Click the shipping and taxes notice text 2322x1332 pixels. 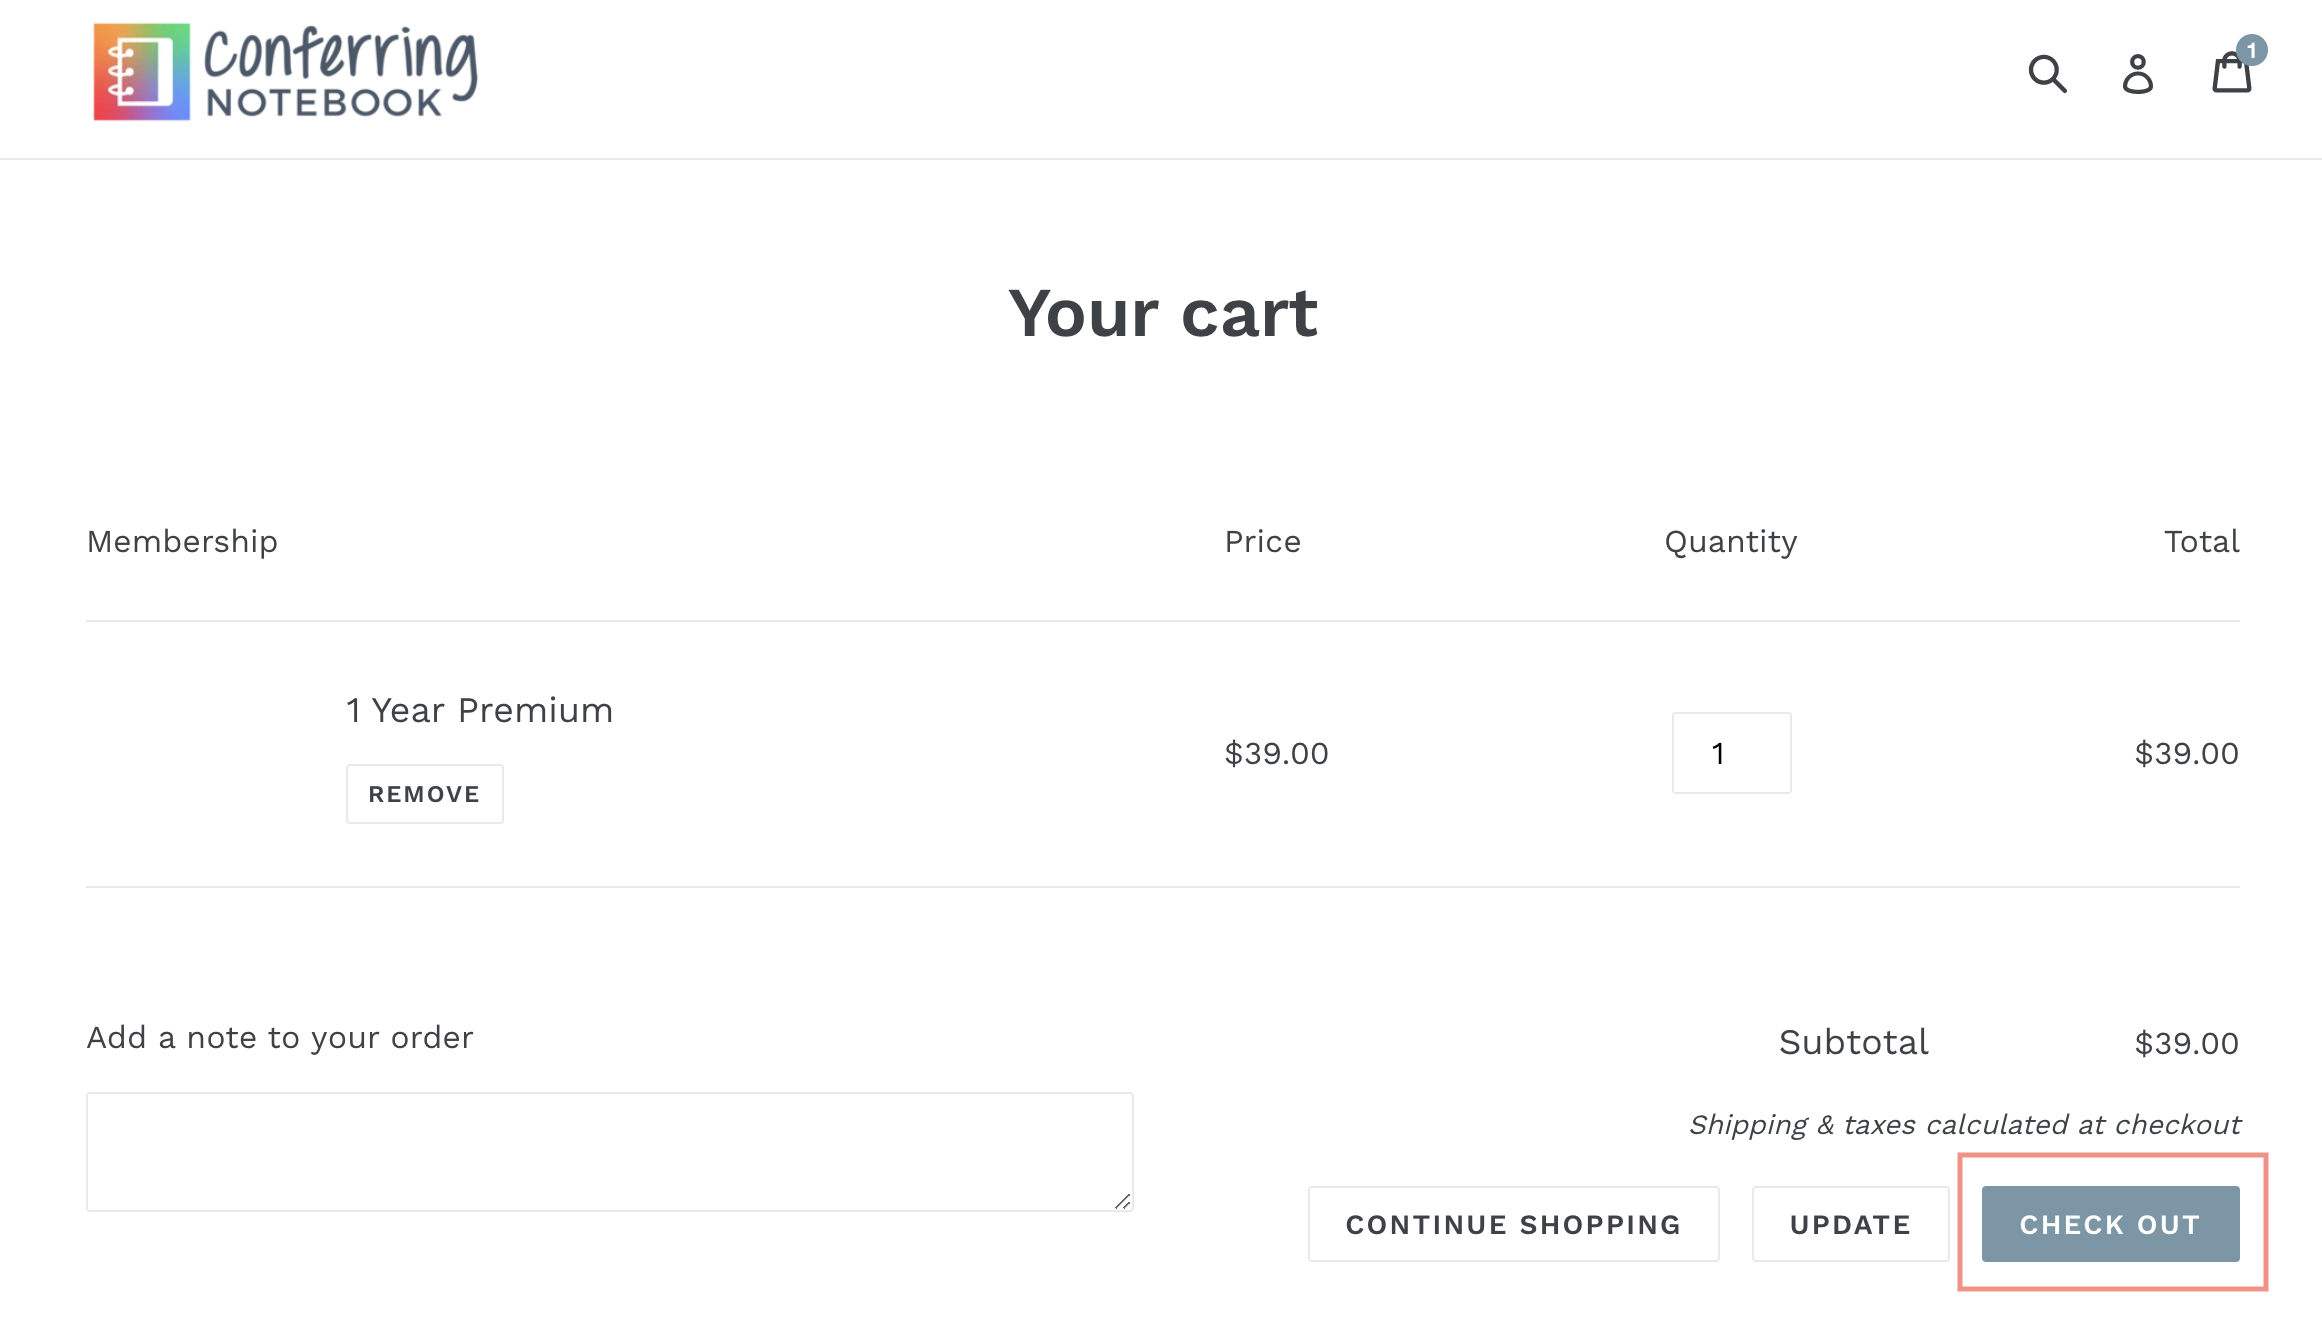click(x=1964, y=1125)
